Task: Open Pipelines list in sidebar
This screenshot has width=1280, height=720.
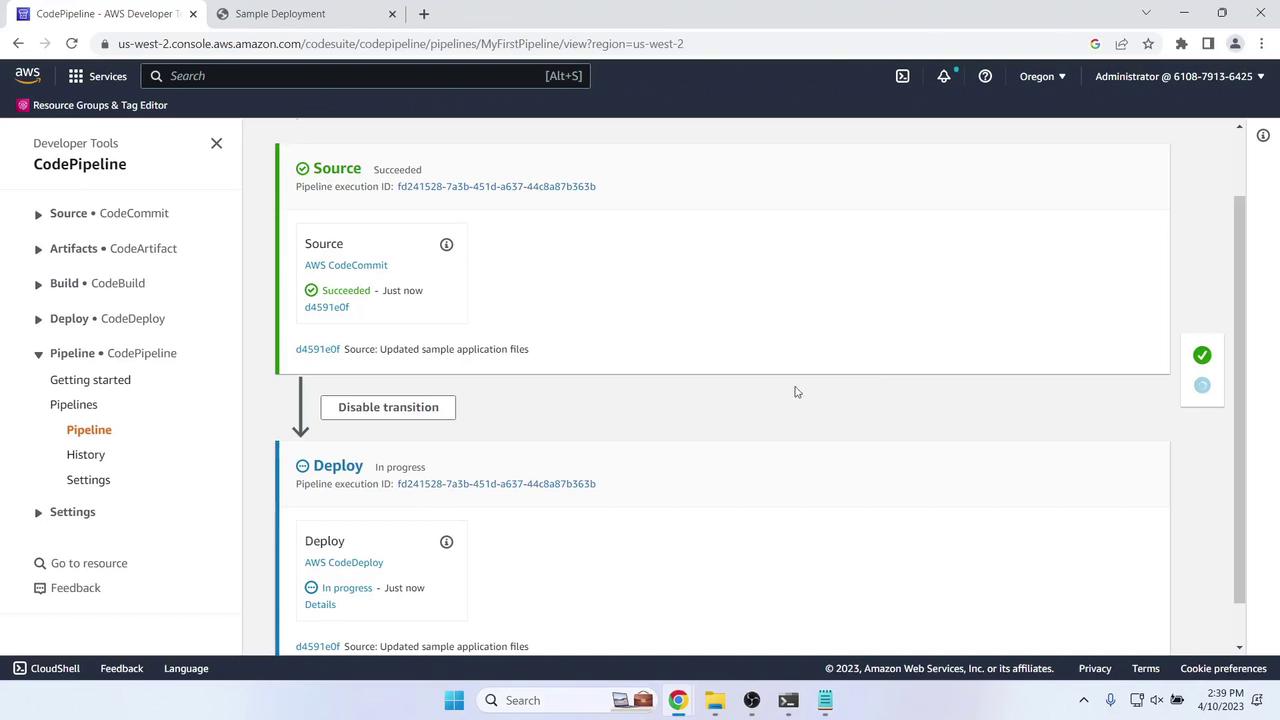Action: [x=74, y=405]
